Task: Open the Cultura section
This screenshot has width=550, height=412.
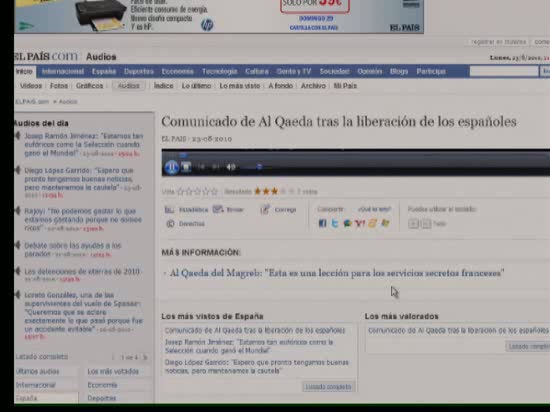Action: click(x=257, y=72)
